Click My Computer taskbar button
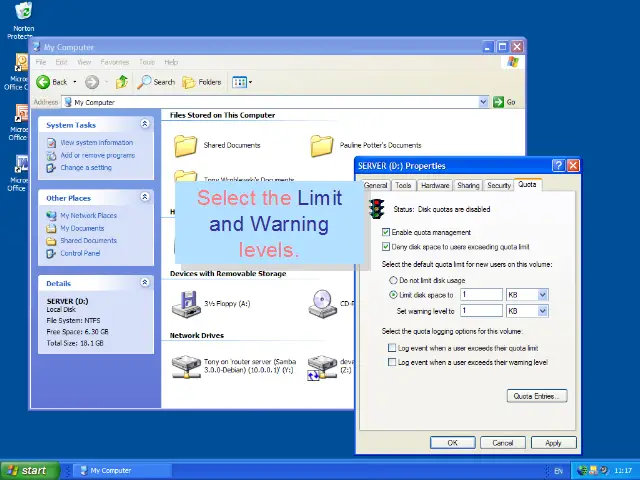 click(x=122, y=471)
